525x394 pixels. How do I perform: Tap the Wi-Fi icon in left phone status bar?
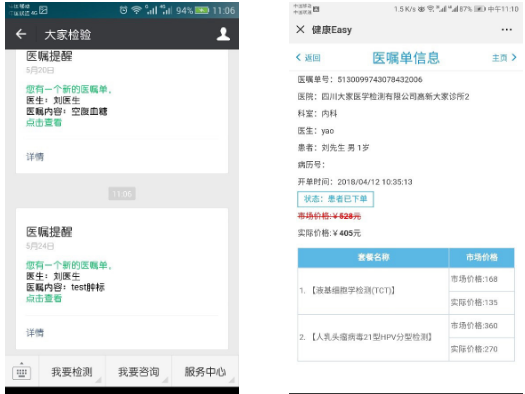point(137,10)
